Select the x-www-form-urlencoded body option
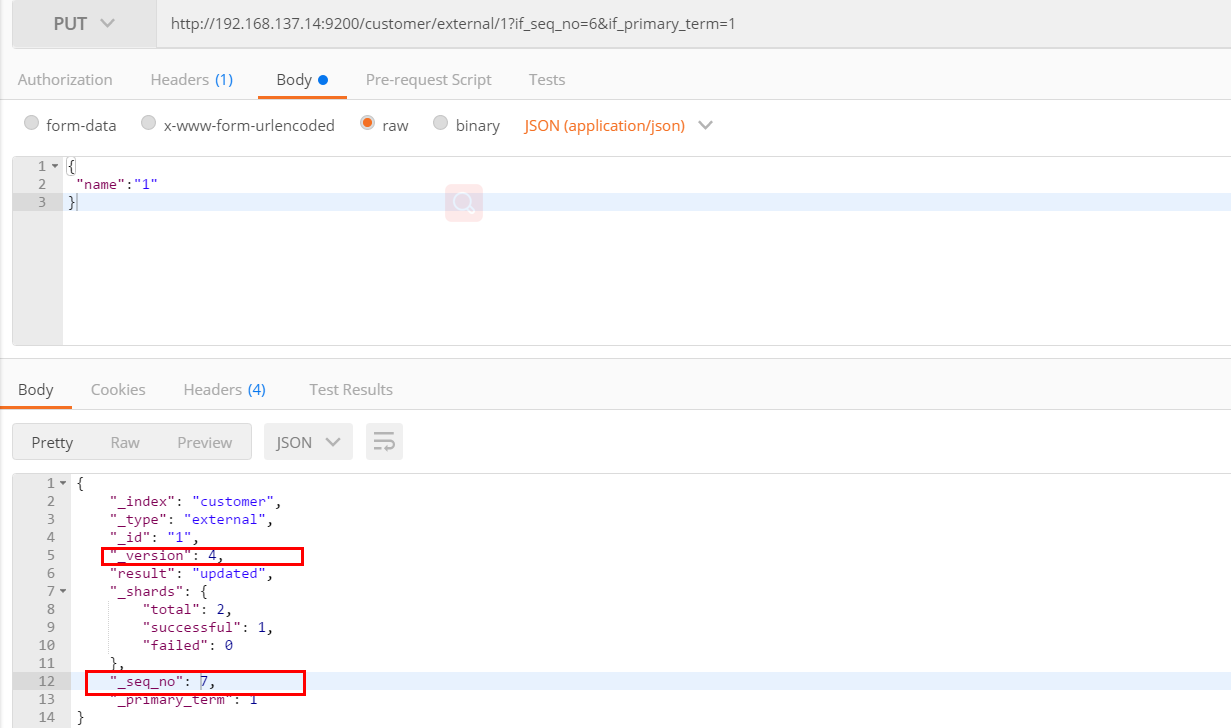 click(149, 124)
